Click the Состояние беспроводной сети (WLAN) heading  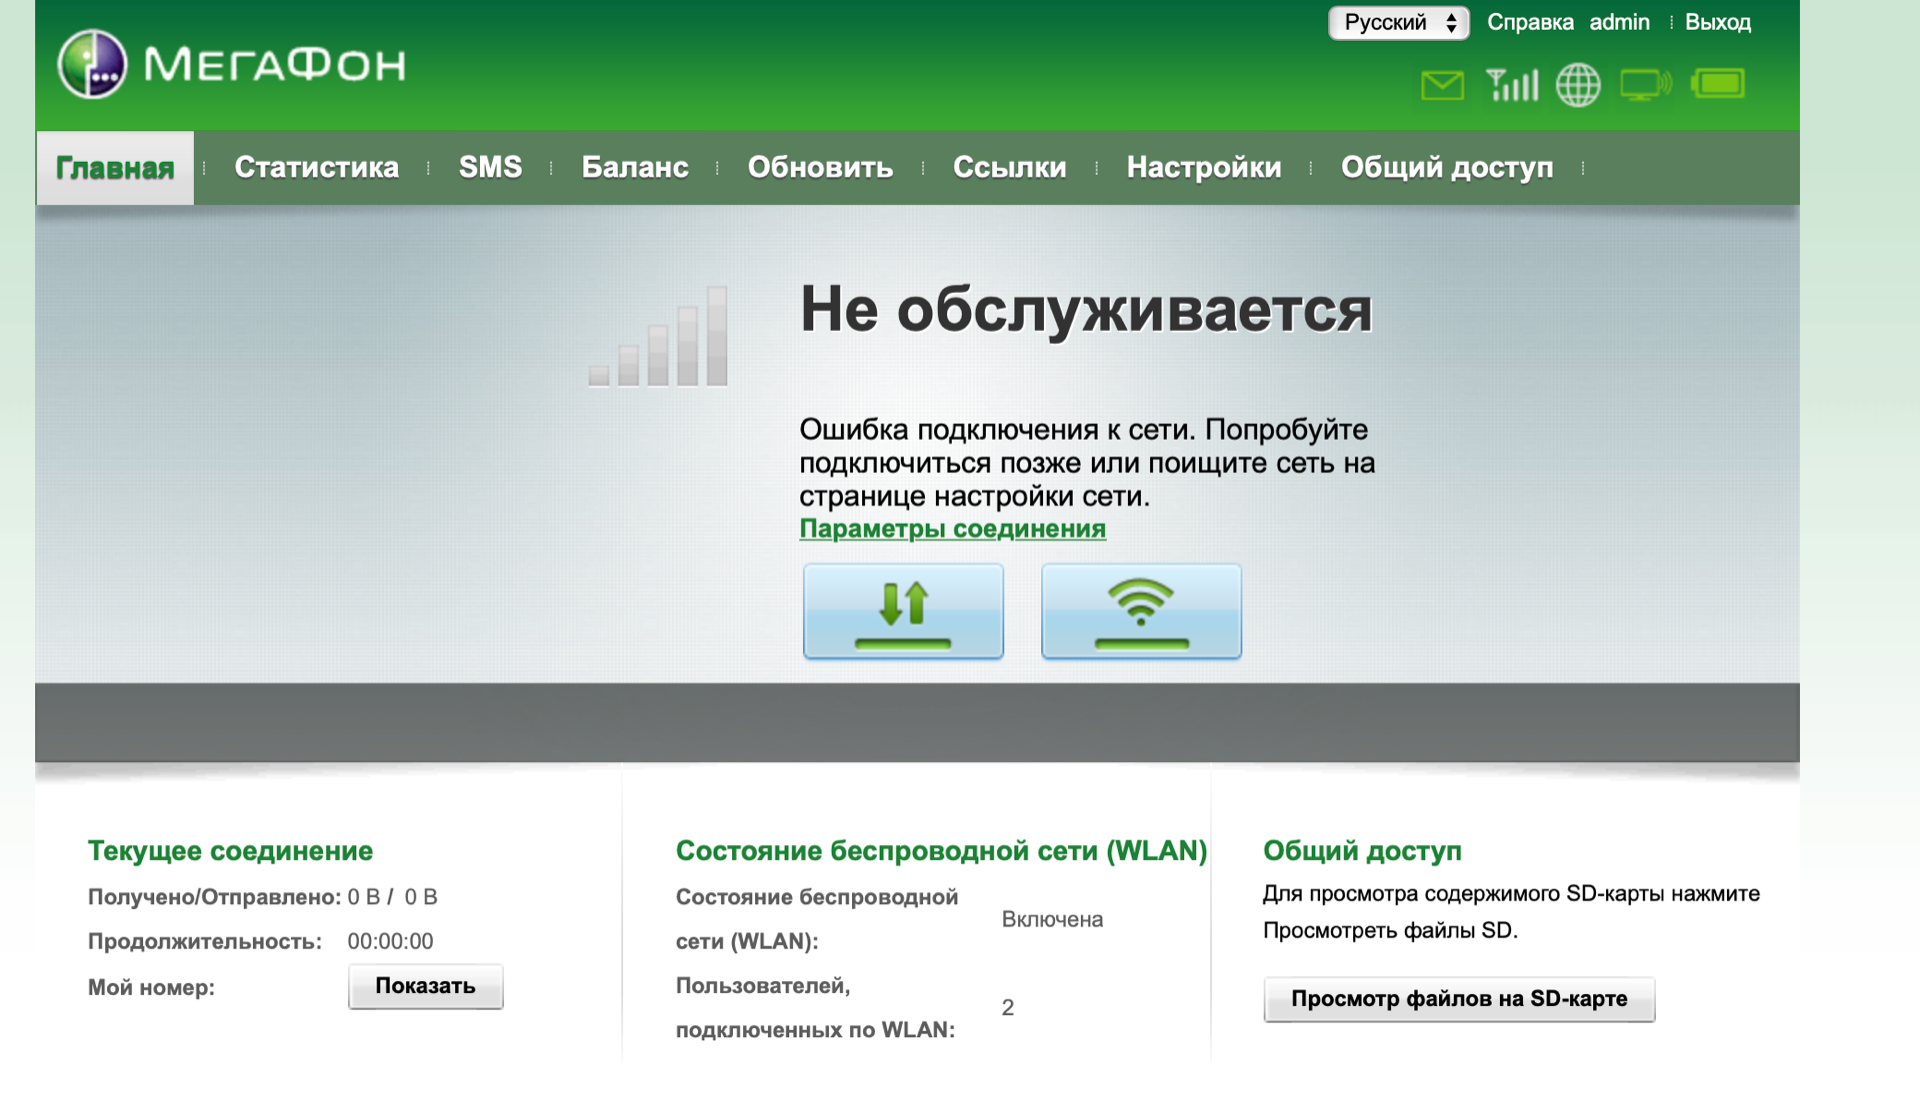click(x=941, y=851)
